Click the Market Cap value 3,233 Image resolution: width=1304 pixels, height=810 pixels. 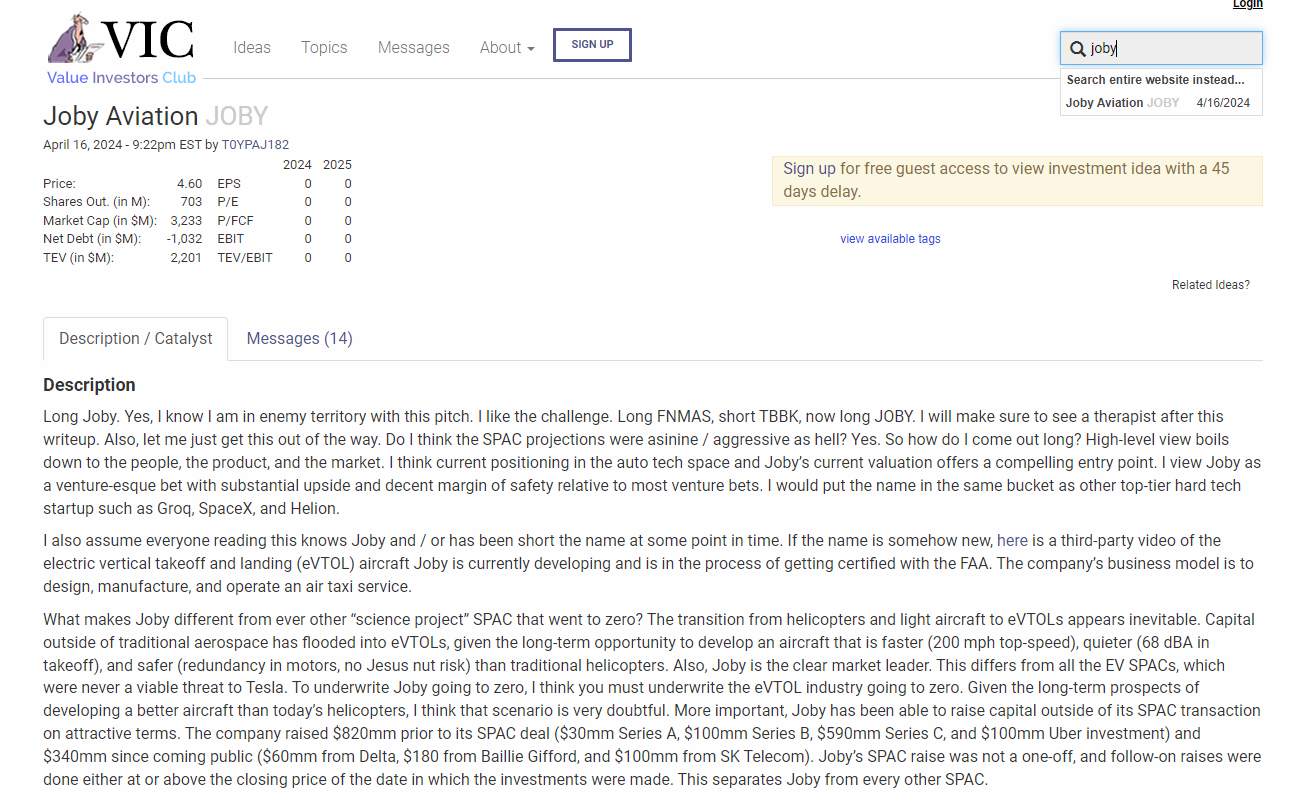[x=186, y=221]
